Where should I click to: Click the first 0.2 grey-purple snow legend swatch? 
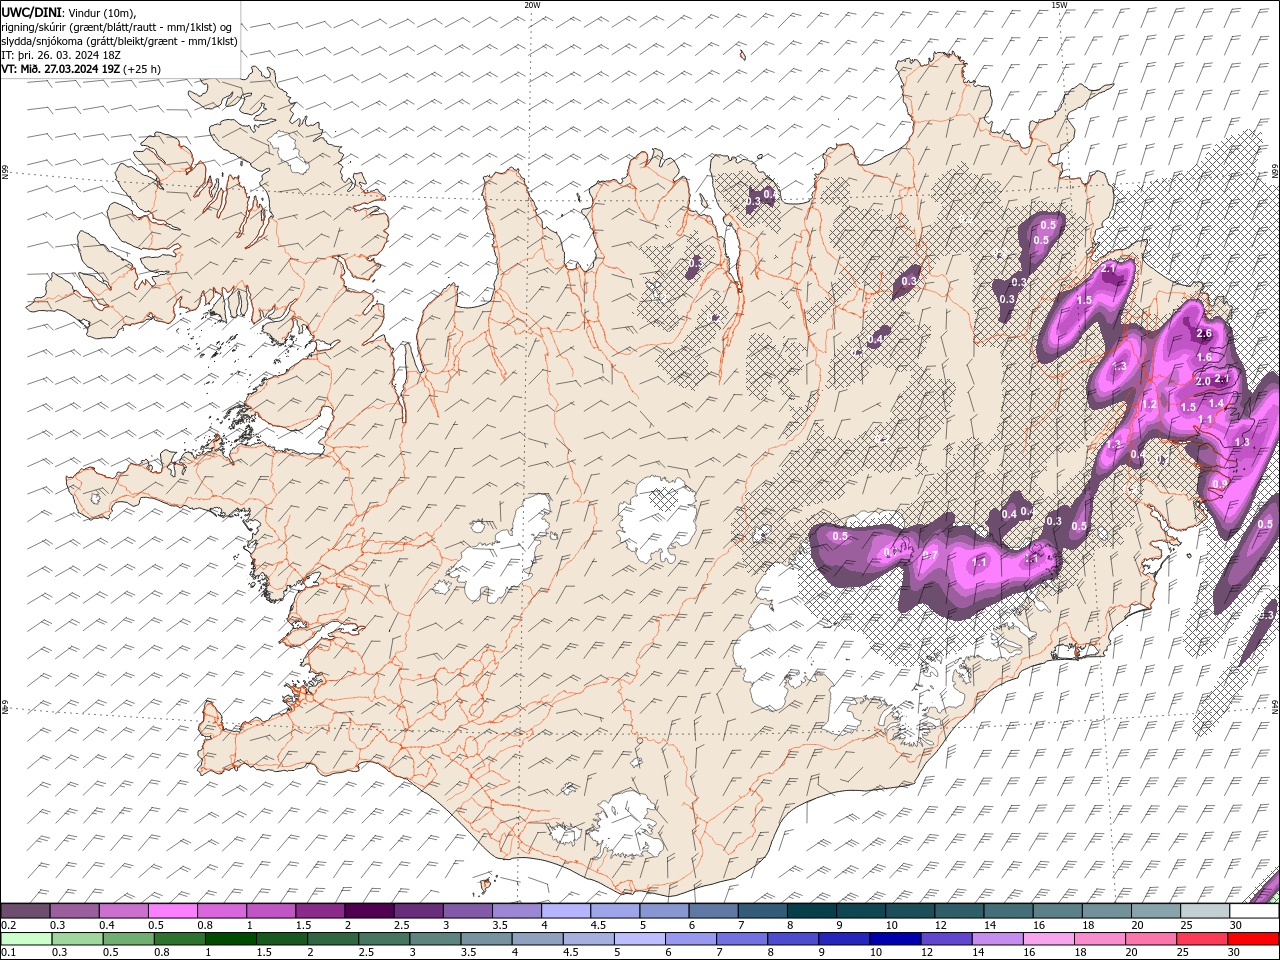(25, 911)
